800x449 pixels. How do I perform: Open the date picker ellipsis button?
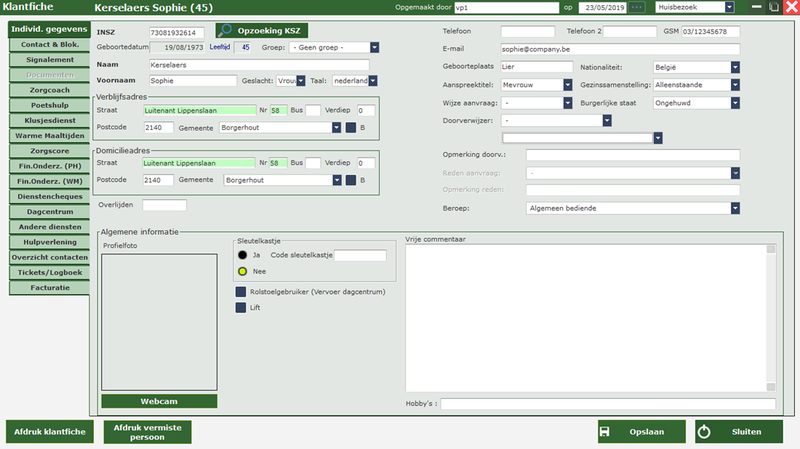[x=637, y=7]
